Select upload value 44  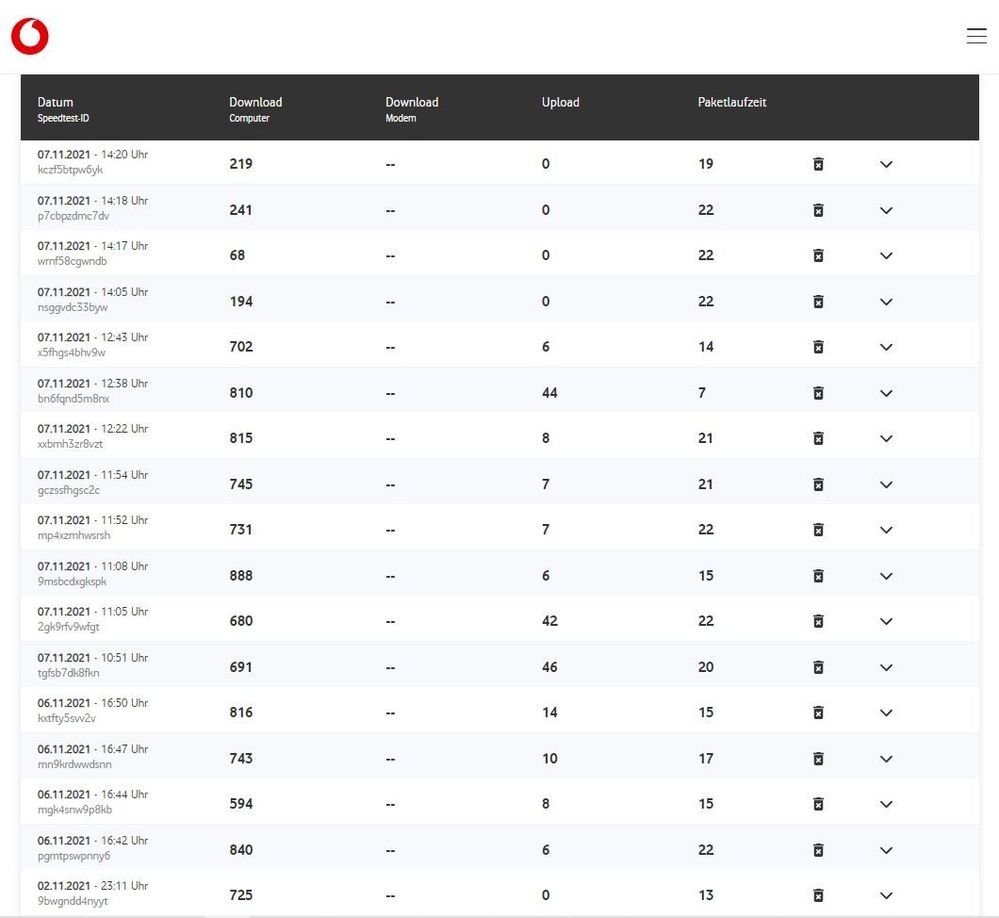549,393
